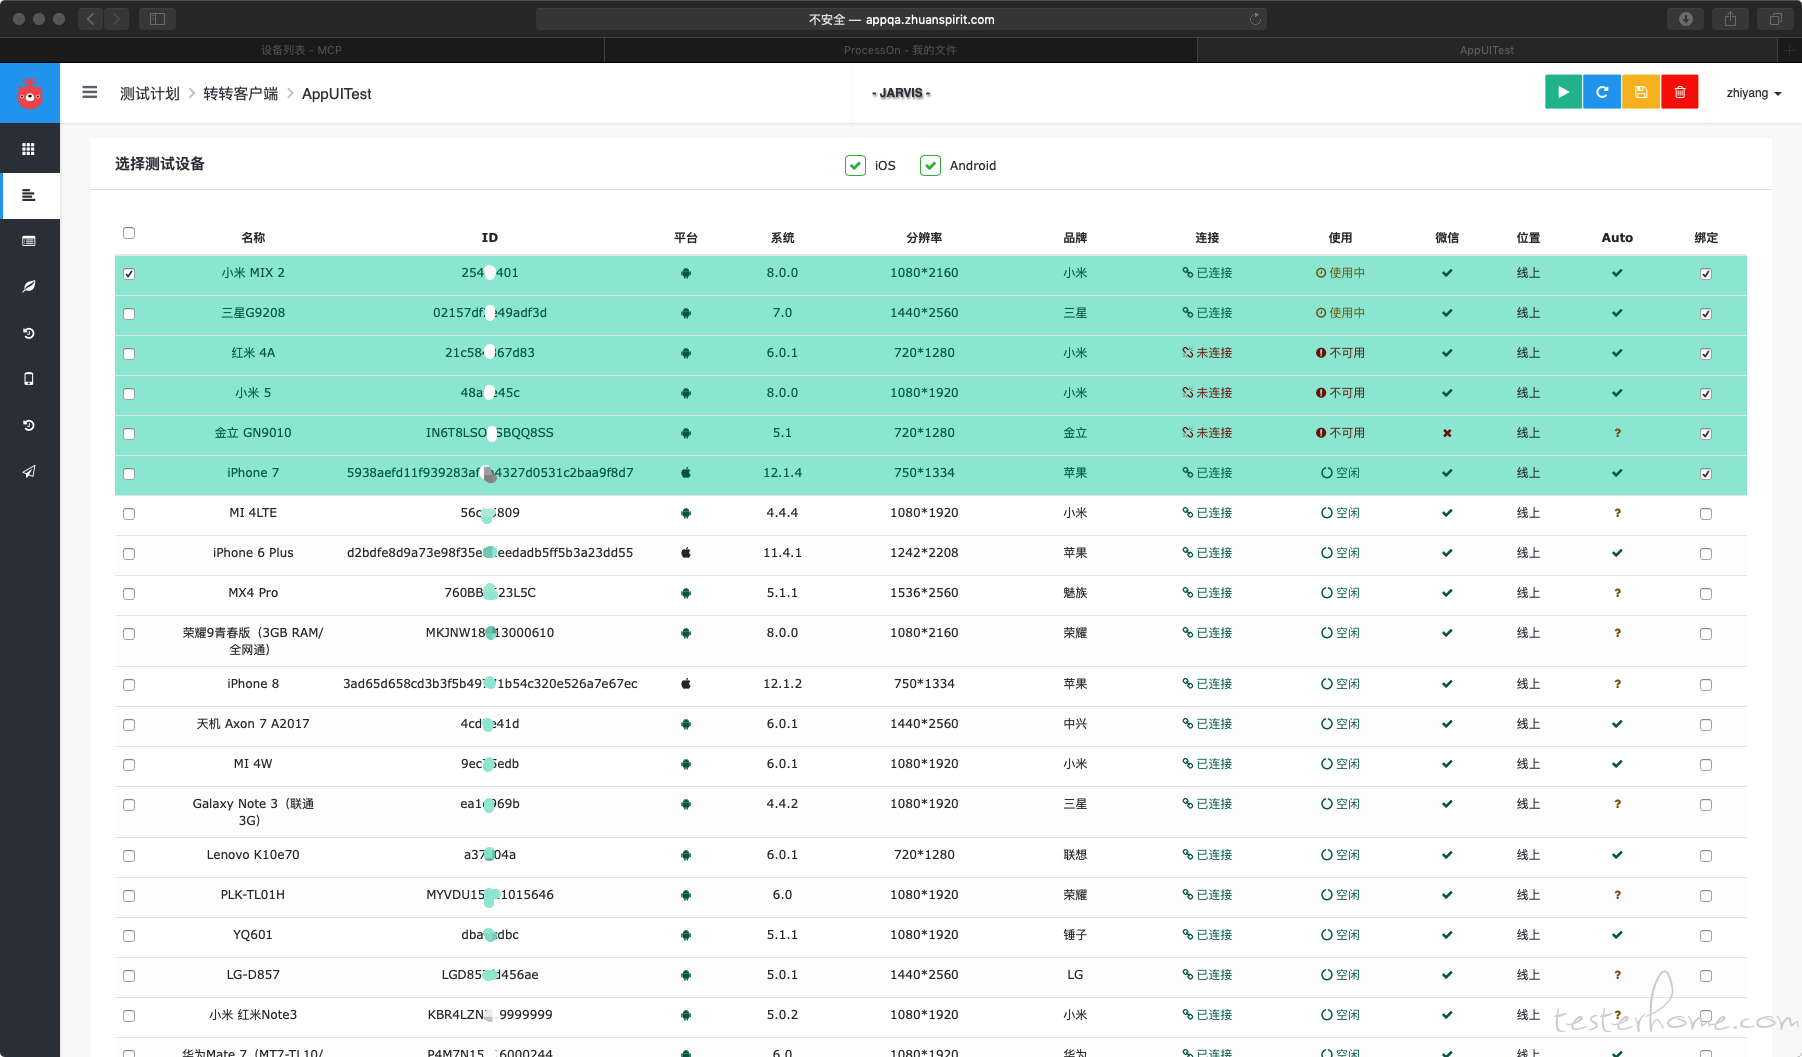
Task: Click the 锤子 brand cell
Action: (x=1075, y=935)
